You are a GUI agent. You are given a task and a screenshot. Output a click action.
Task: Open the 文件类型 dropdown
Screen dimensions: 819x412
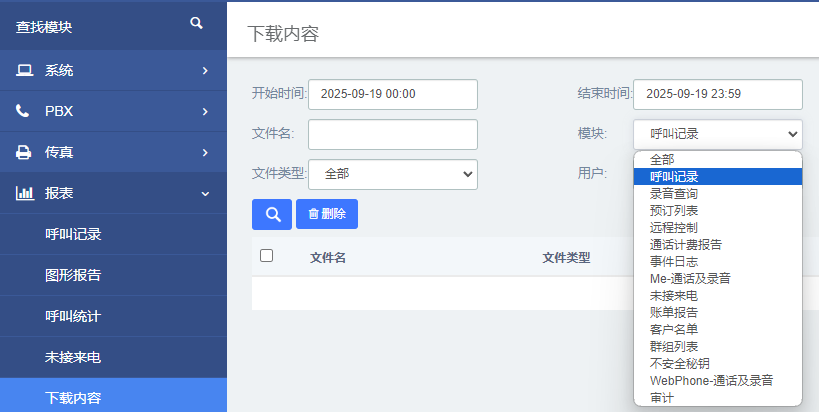[x=392, y=174]
